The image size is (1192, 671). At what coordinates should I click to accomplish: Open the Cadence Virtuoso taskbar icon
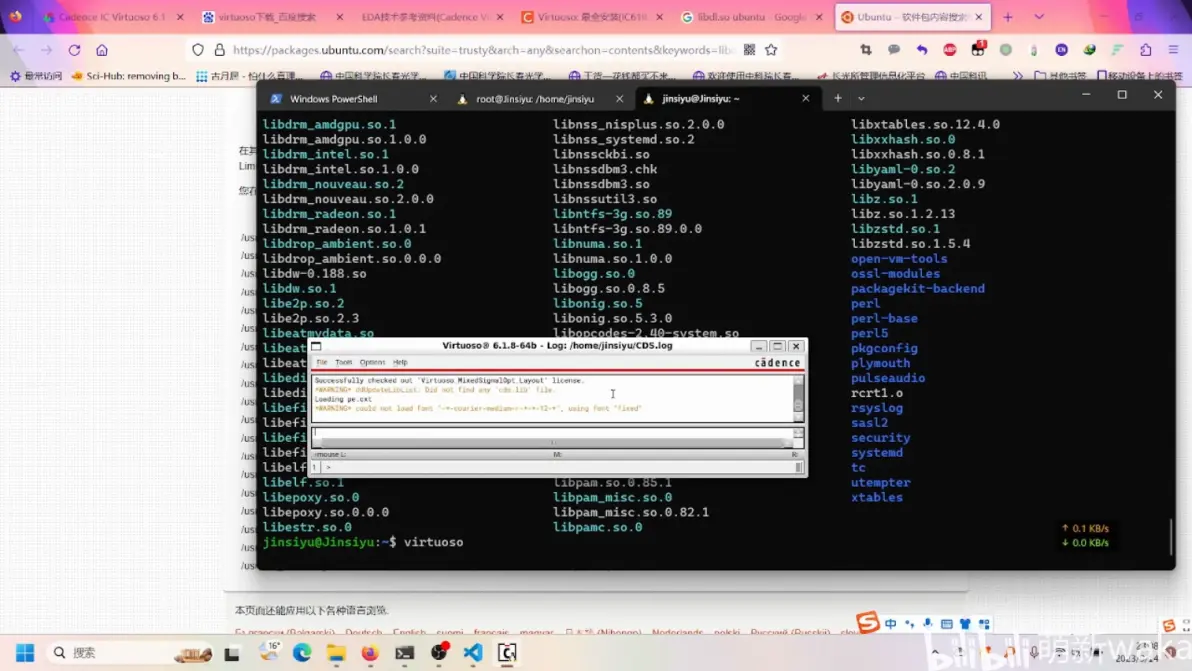point(507,653)
